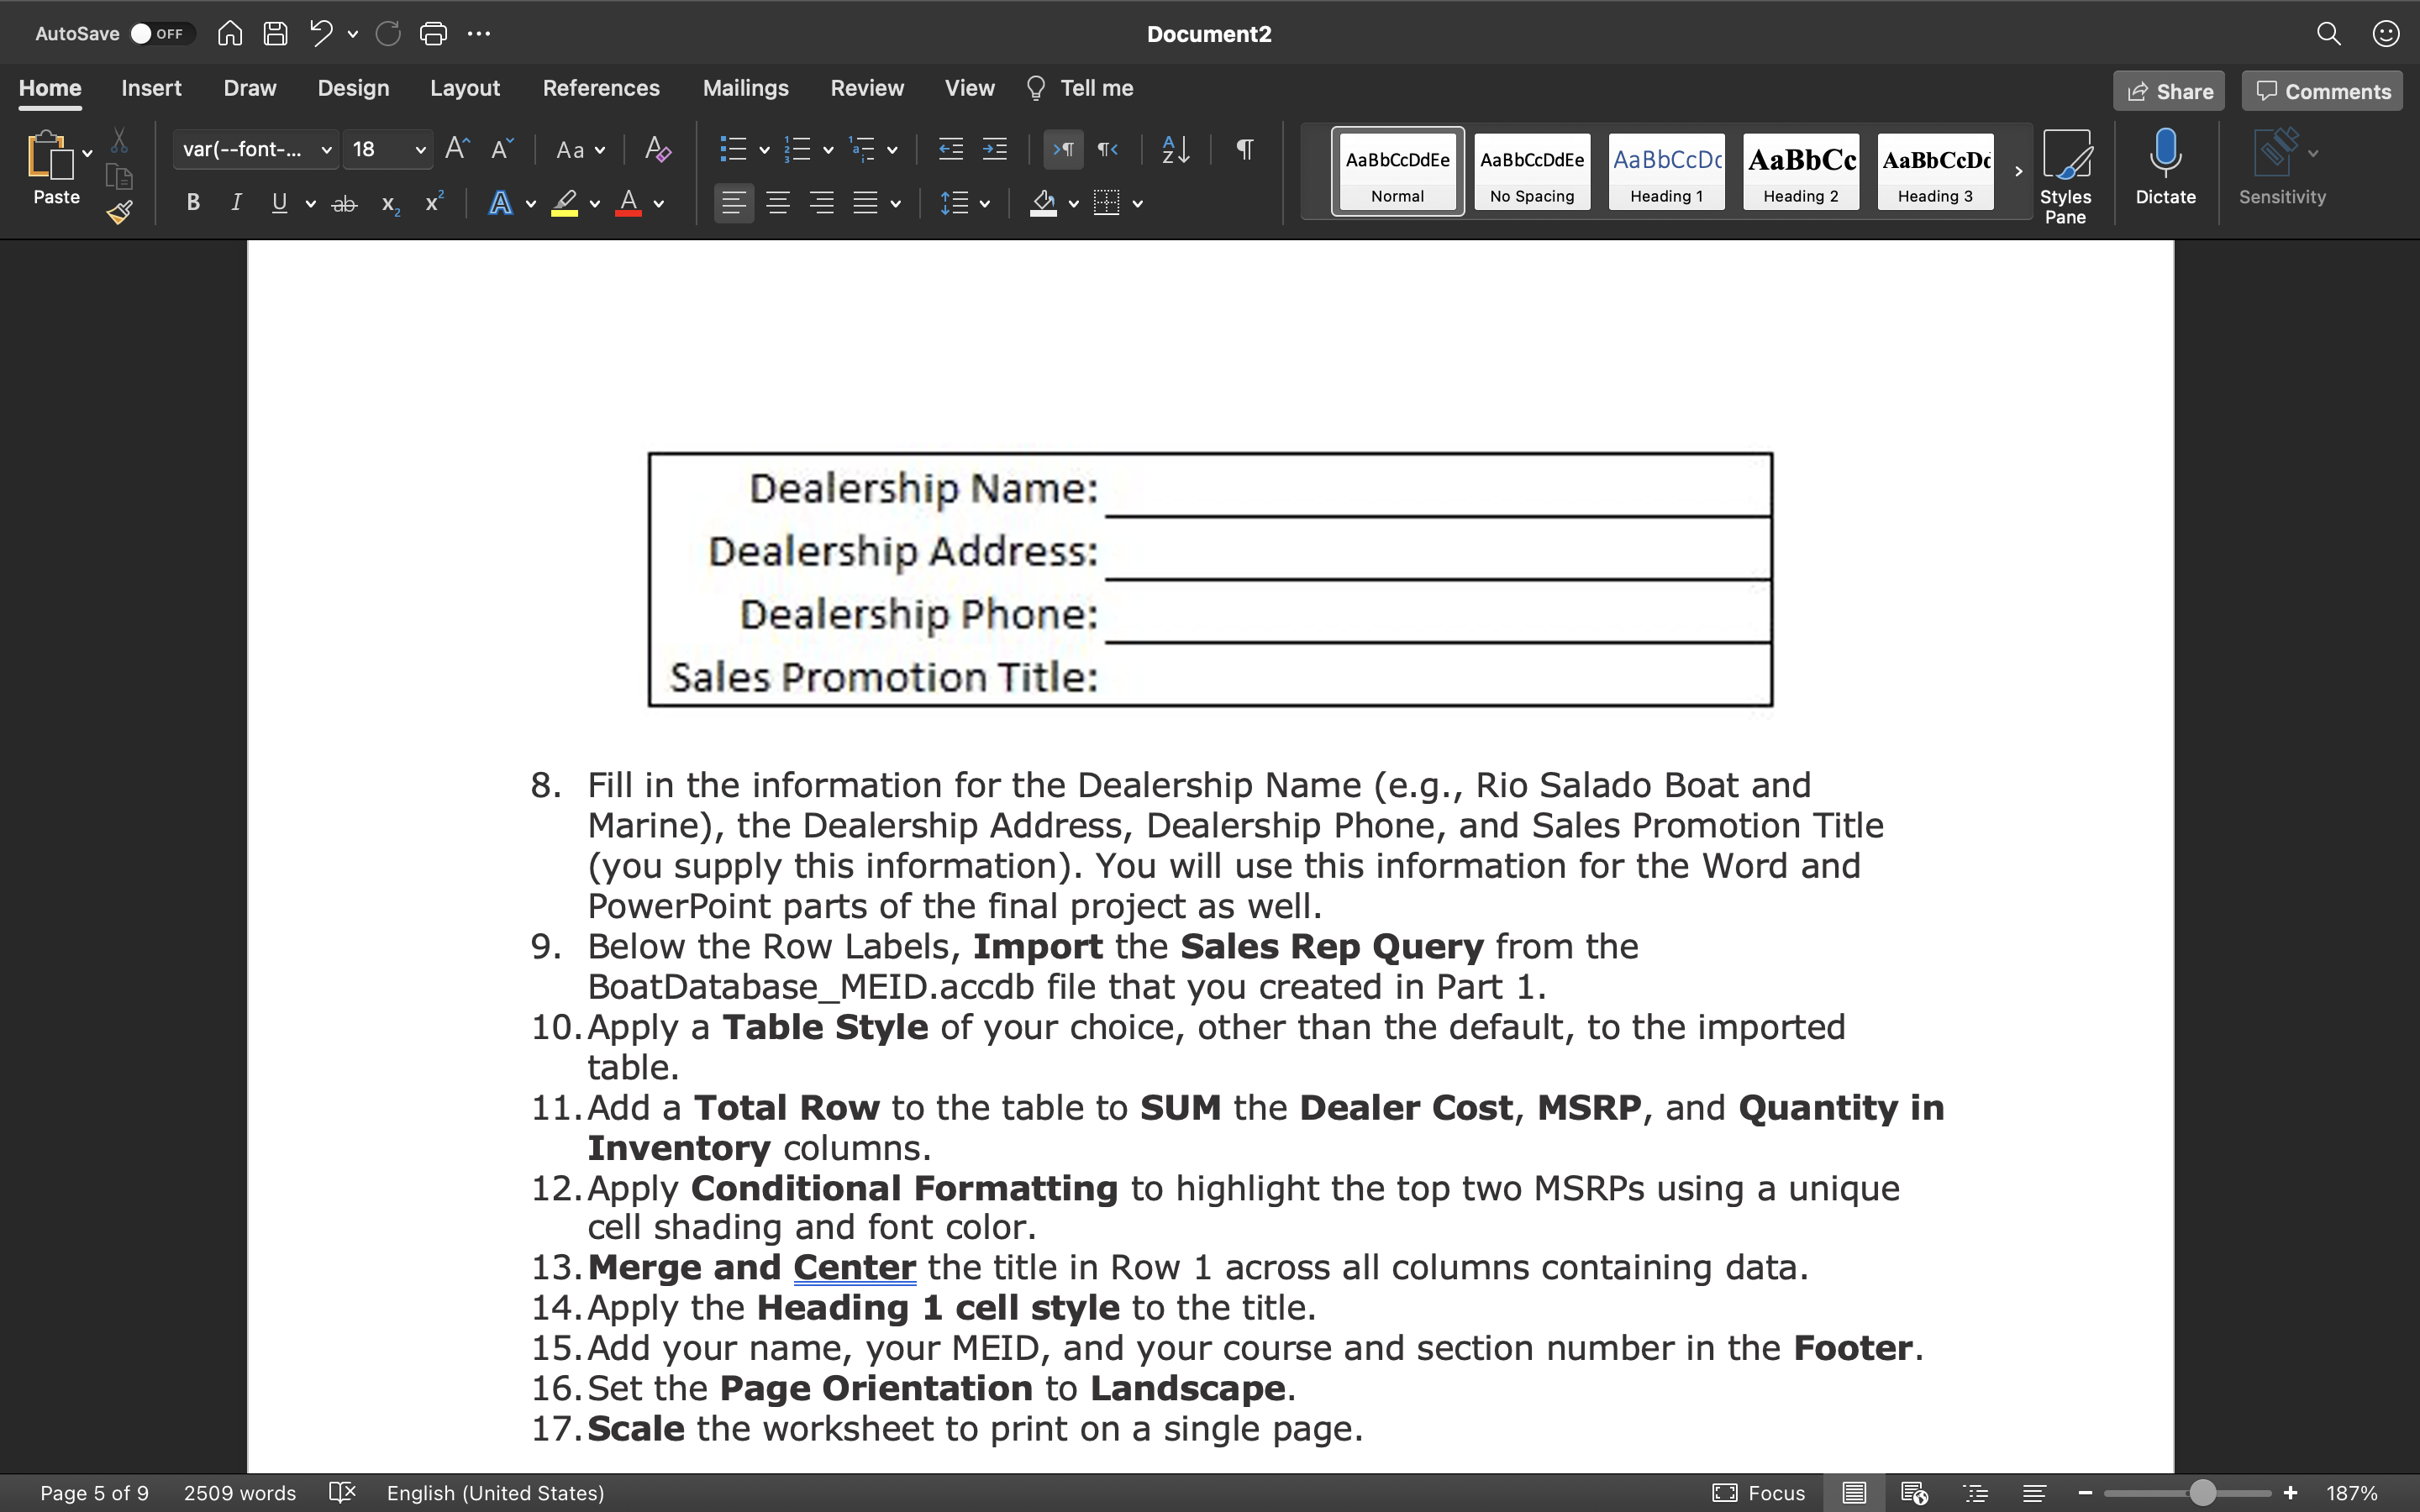Toggle the AutoSave switch
2420x1512 pixels.
[x=160, y=34]
